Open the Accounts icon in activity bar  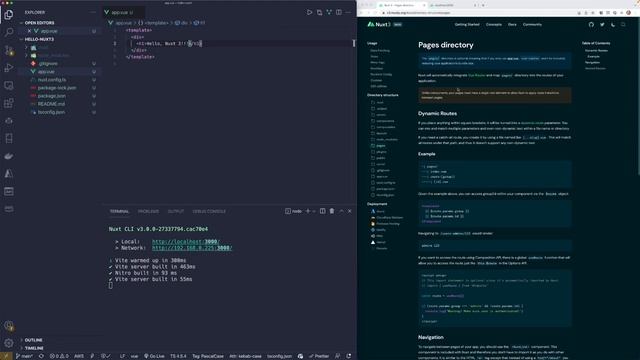coord(9,326)
